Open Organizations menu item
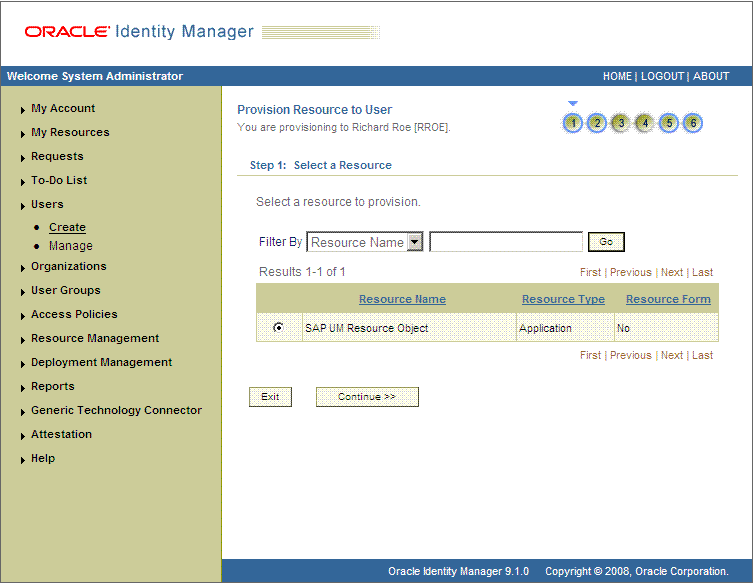753x583 pixels. (x=69, y=267)
